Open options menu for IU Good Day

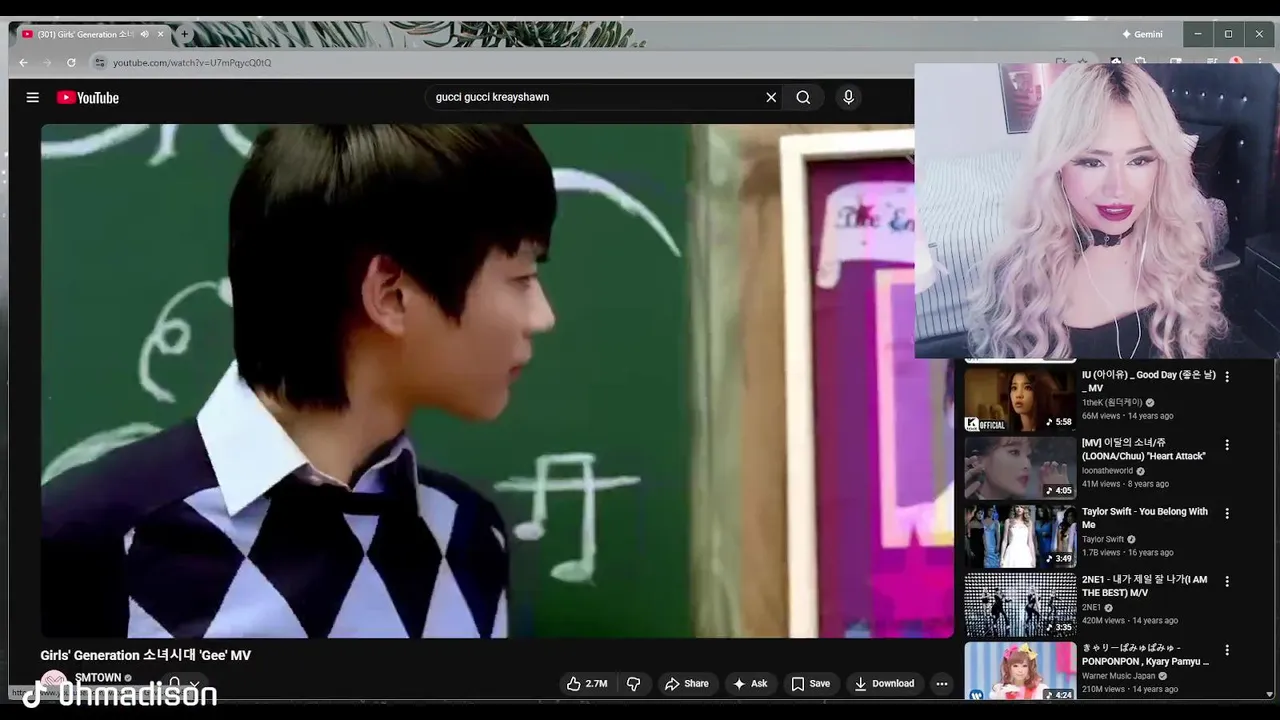(x=1227, y=377)
